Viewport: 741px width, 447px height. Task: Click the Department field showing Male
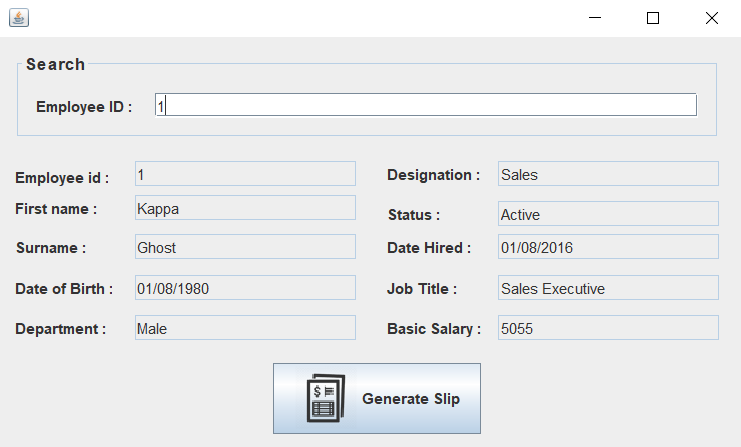pos(245,328)
